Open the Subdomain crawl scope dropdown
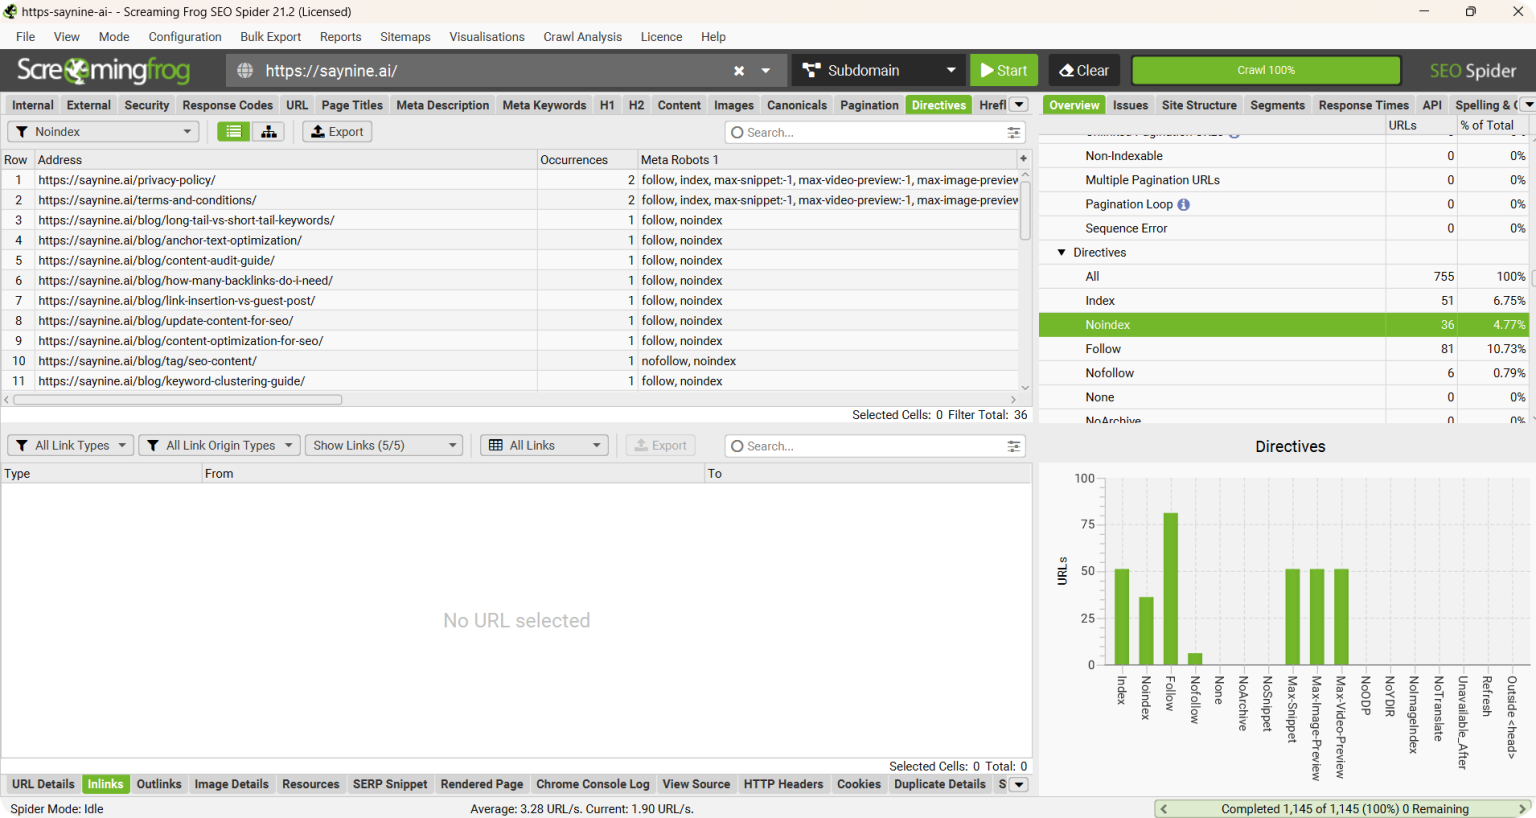The image size is (1536, 818). pyautogui.click(x=879, y=71)
